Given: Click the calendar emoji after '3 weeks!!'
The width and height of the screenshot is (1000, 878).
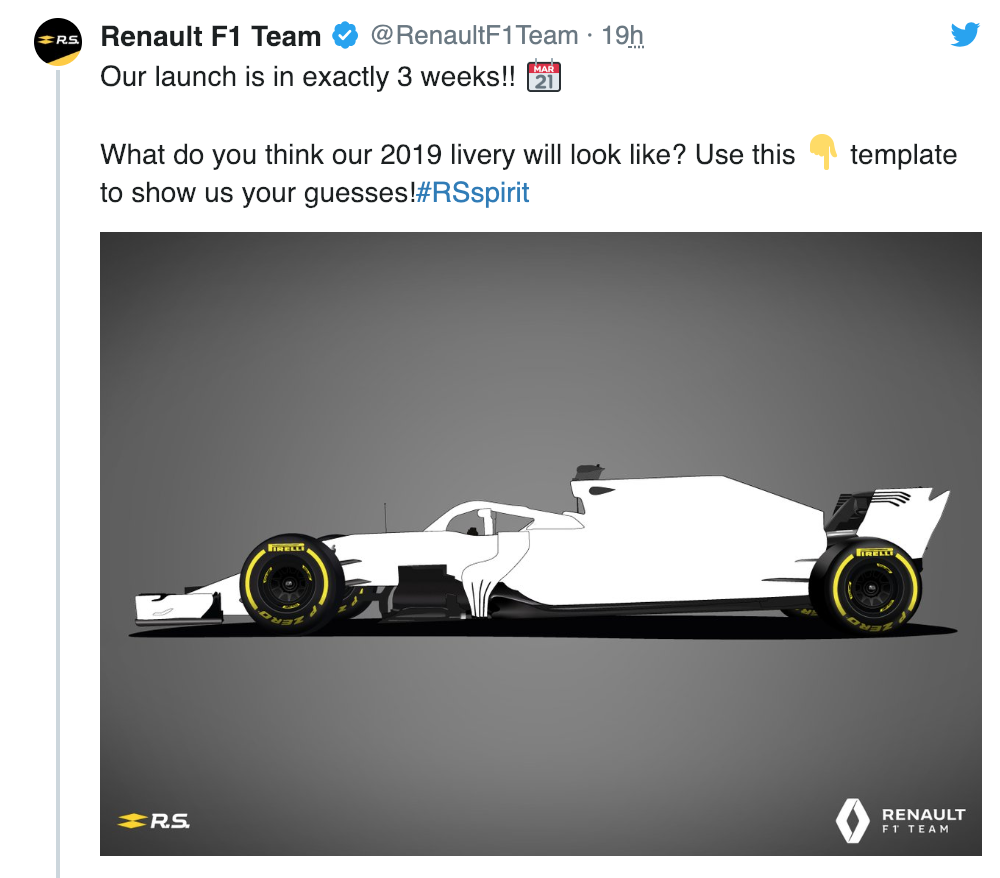Looking at the screenshot, I should point(544,77).
